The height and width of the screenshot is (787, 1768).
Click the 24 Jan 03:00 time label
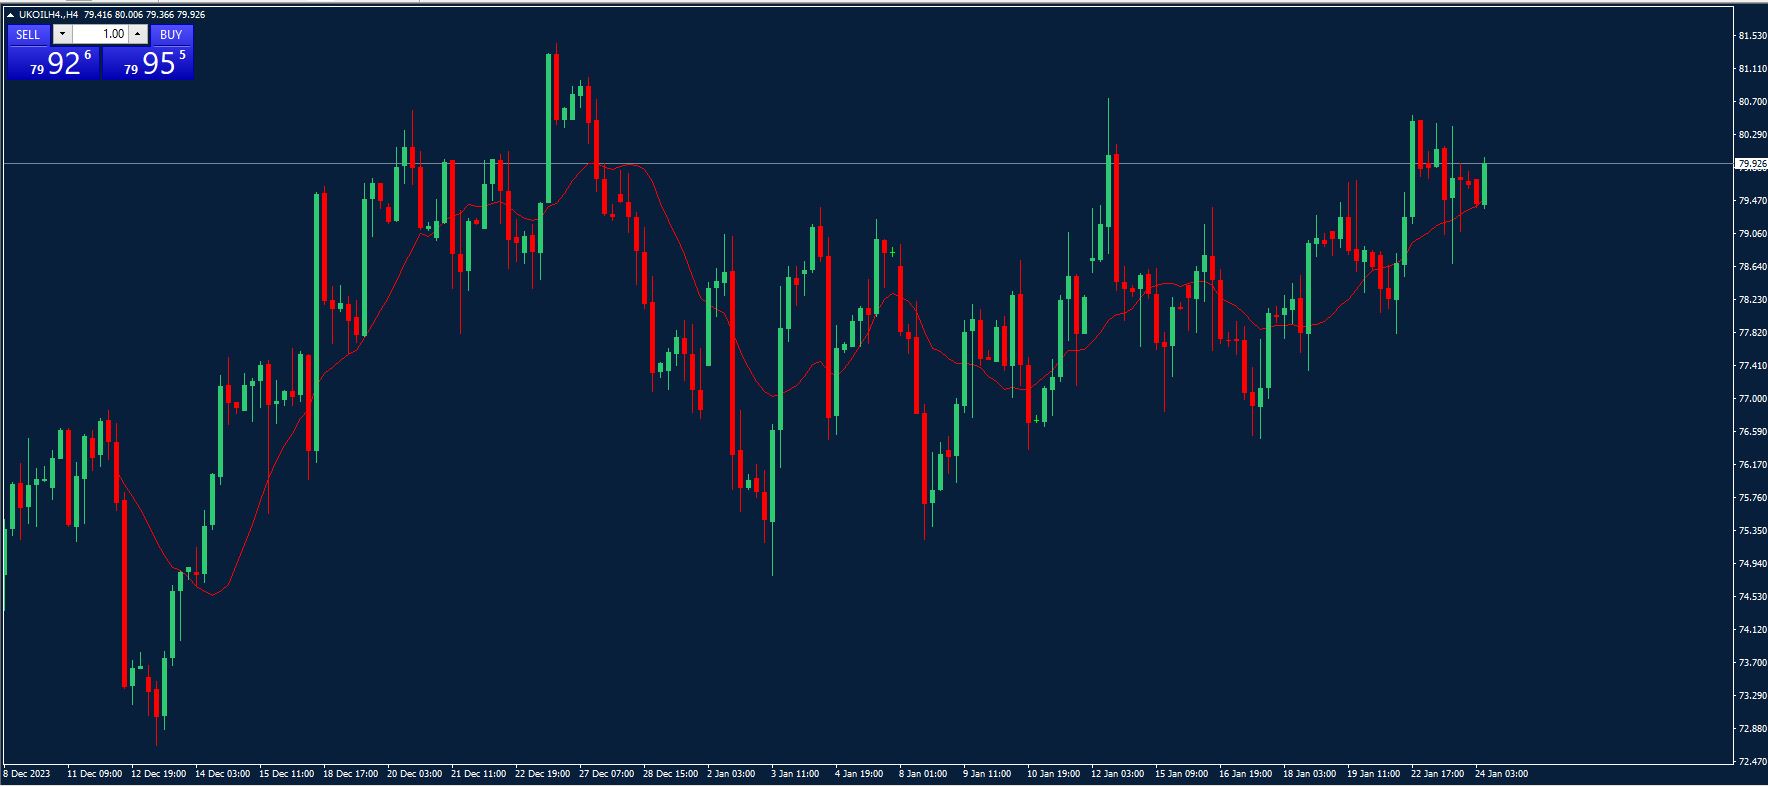1501,773
